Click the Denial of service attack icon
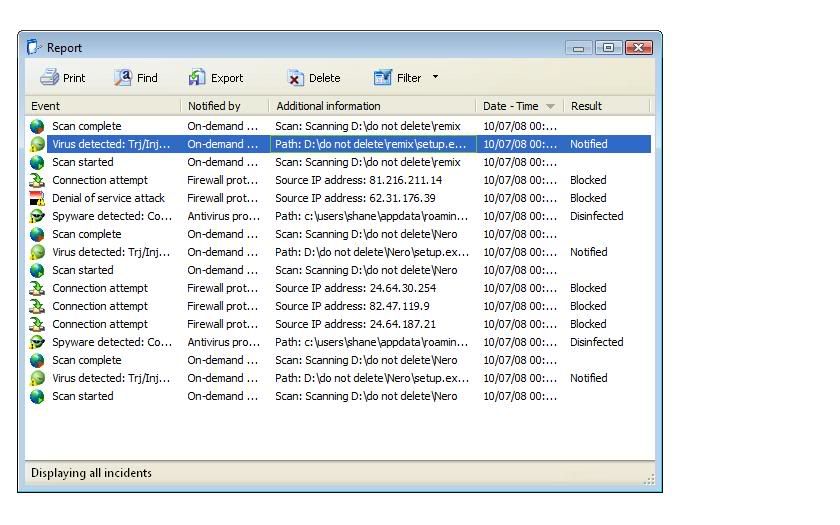 [x=37, y=198]
